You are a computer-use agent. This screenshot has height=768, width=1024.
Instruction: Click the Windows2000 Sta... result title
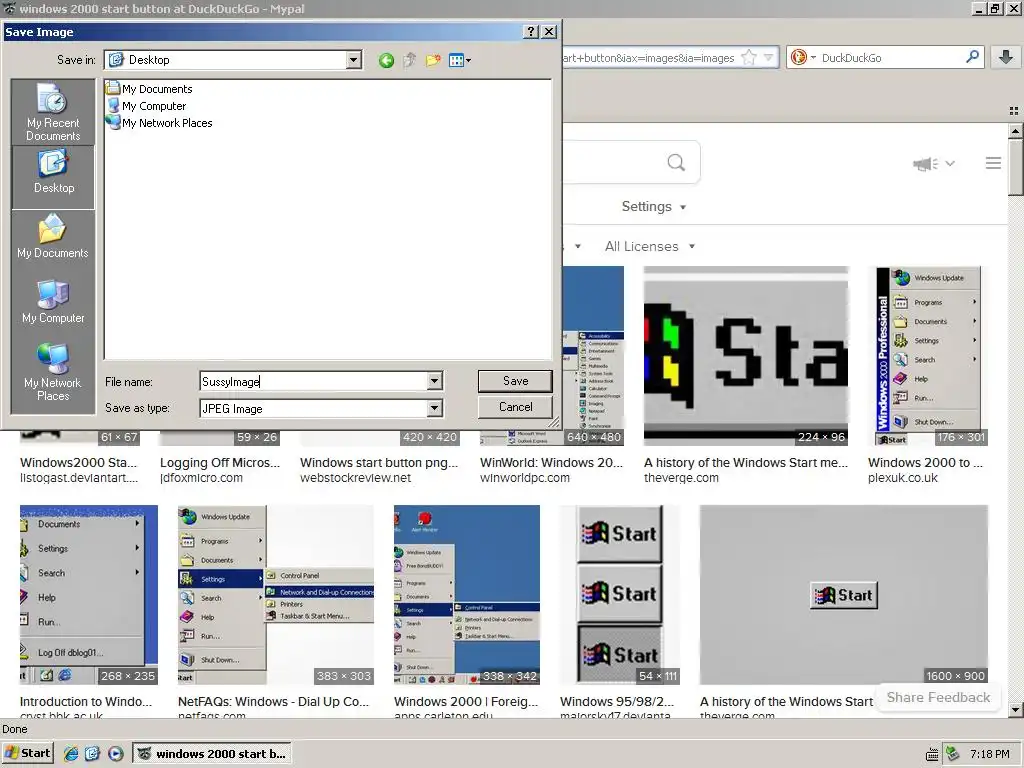coord(78,462)
